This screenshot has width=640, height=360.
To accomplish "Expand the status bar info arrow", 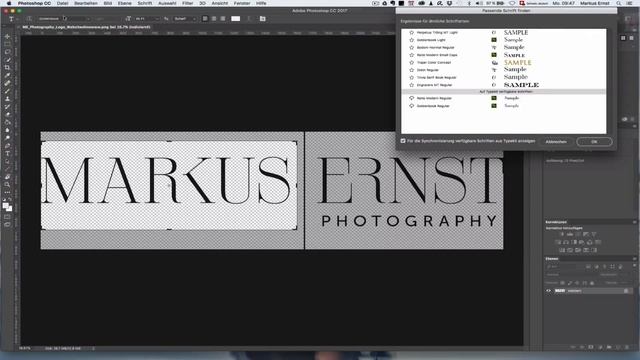I will coord(93,348).
